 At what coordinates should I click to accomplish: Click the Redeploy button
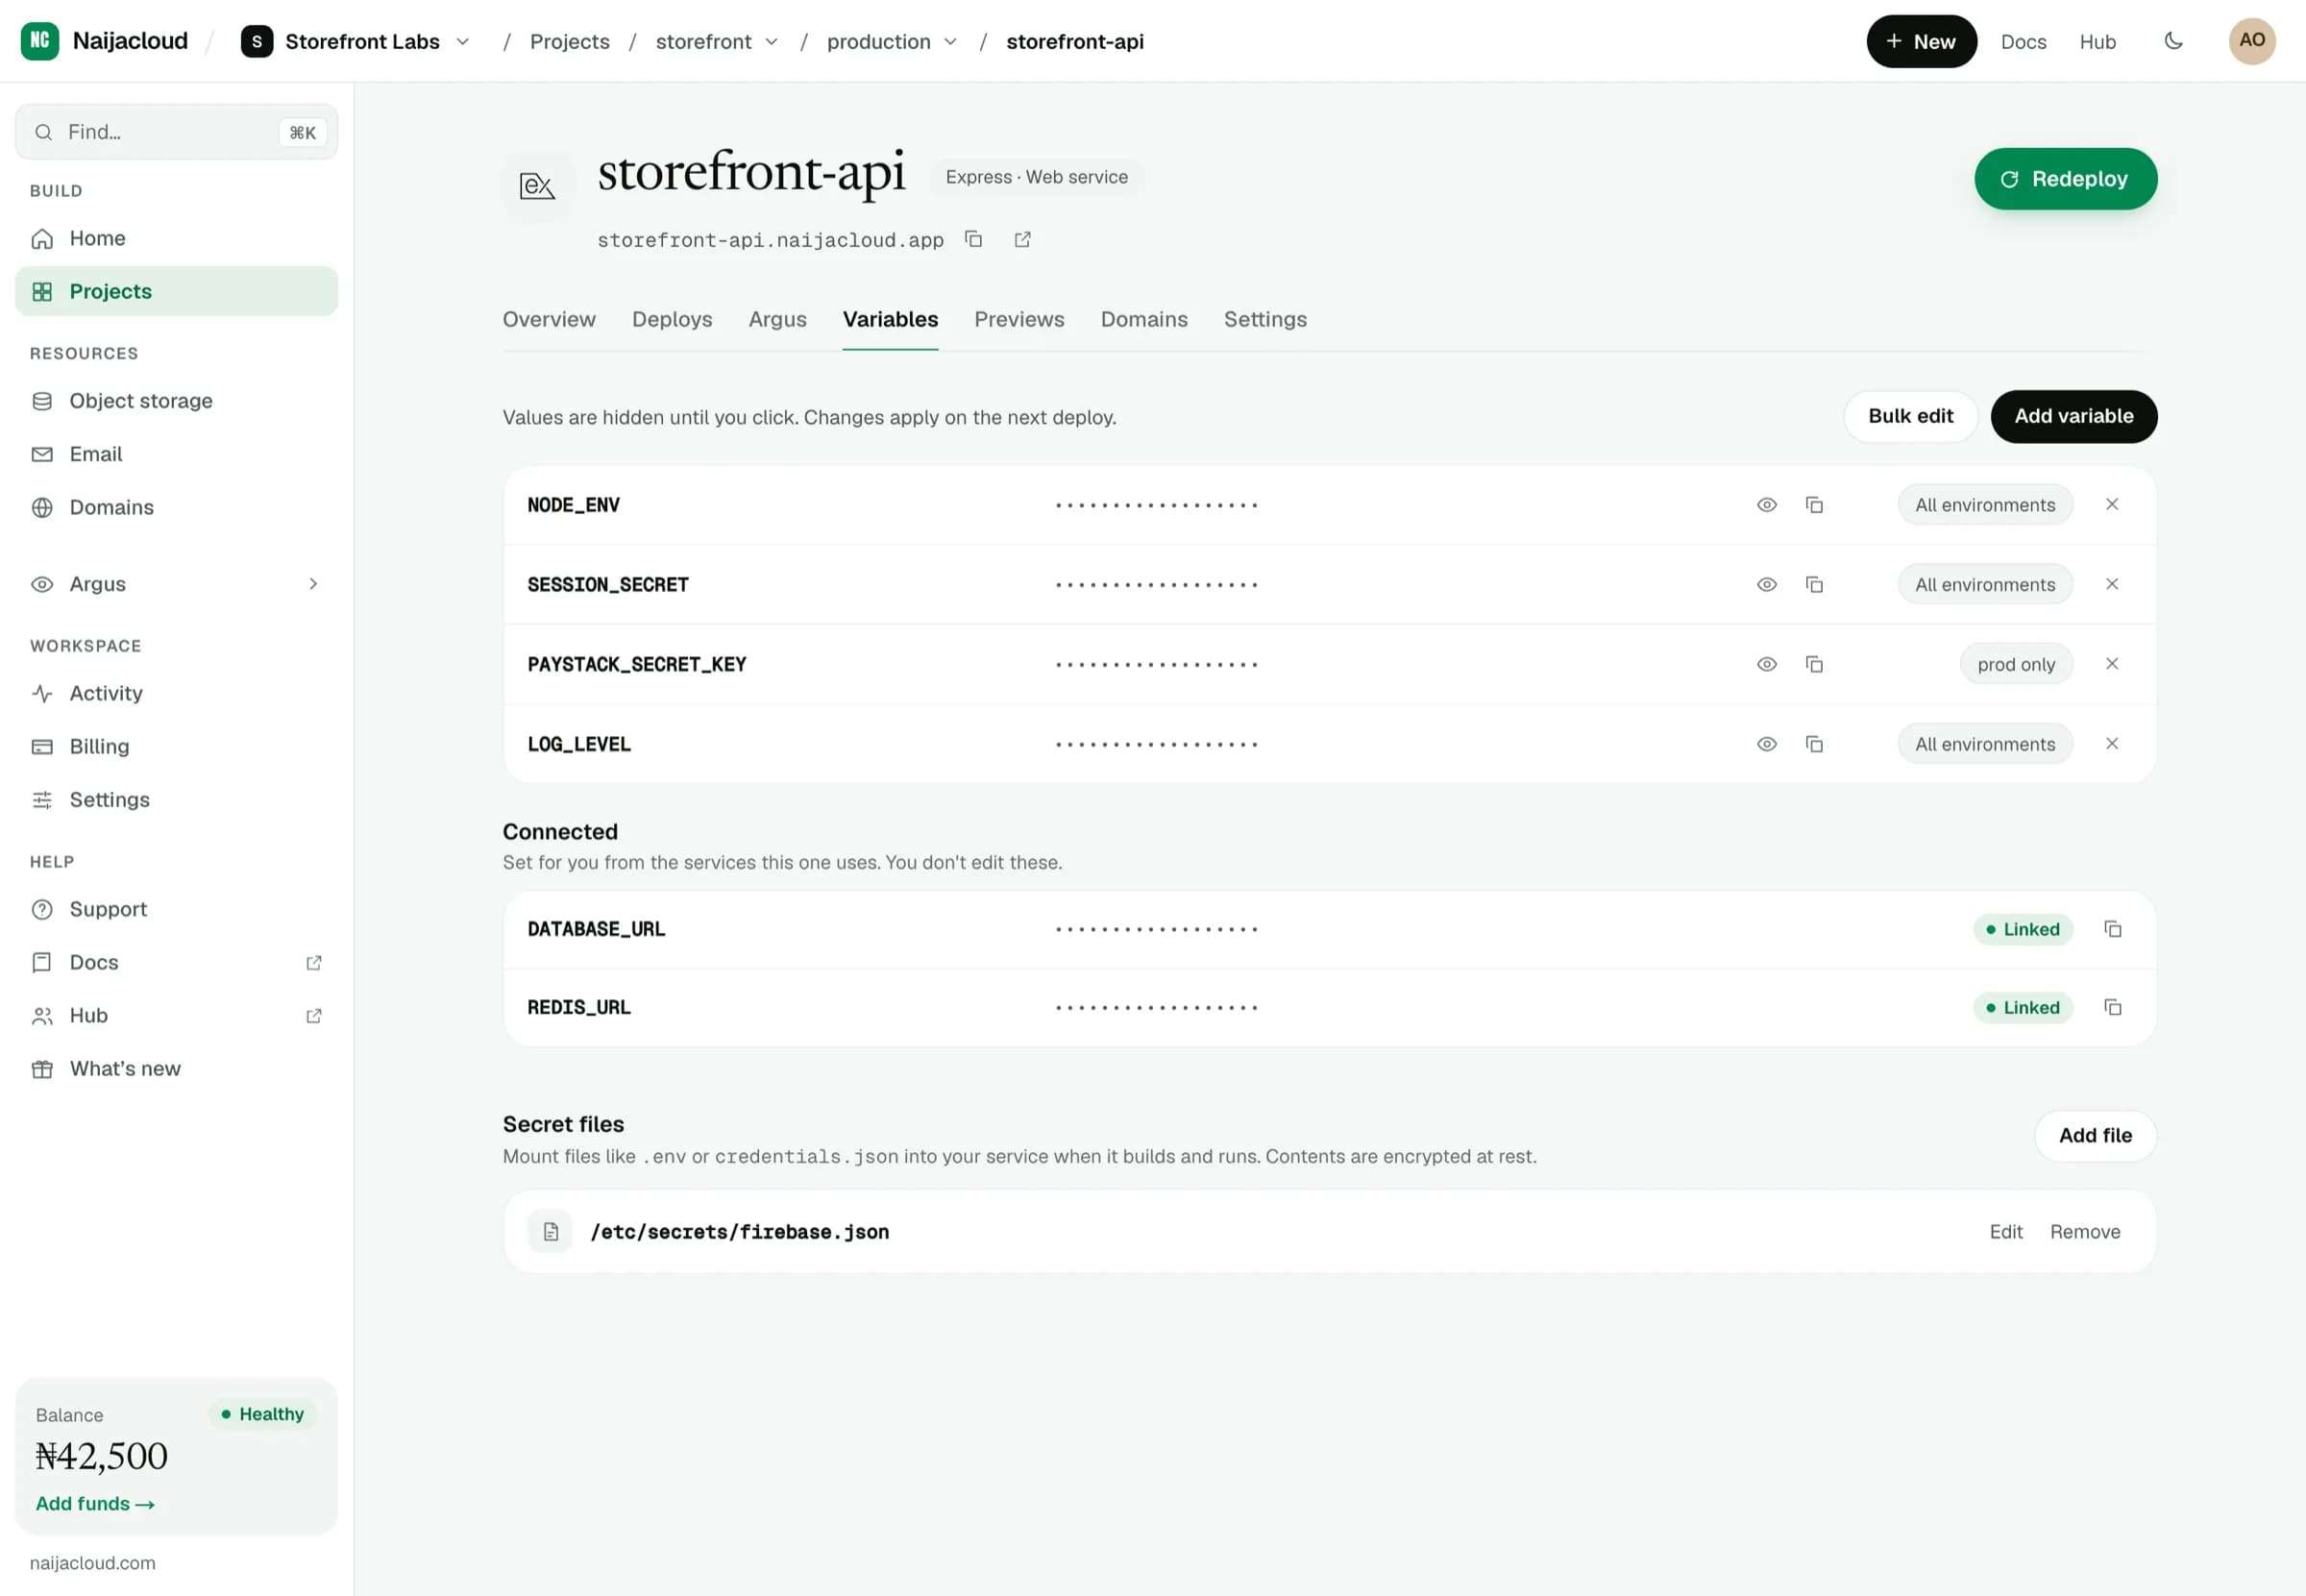click(2065, 179)
